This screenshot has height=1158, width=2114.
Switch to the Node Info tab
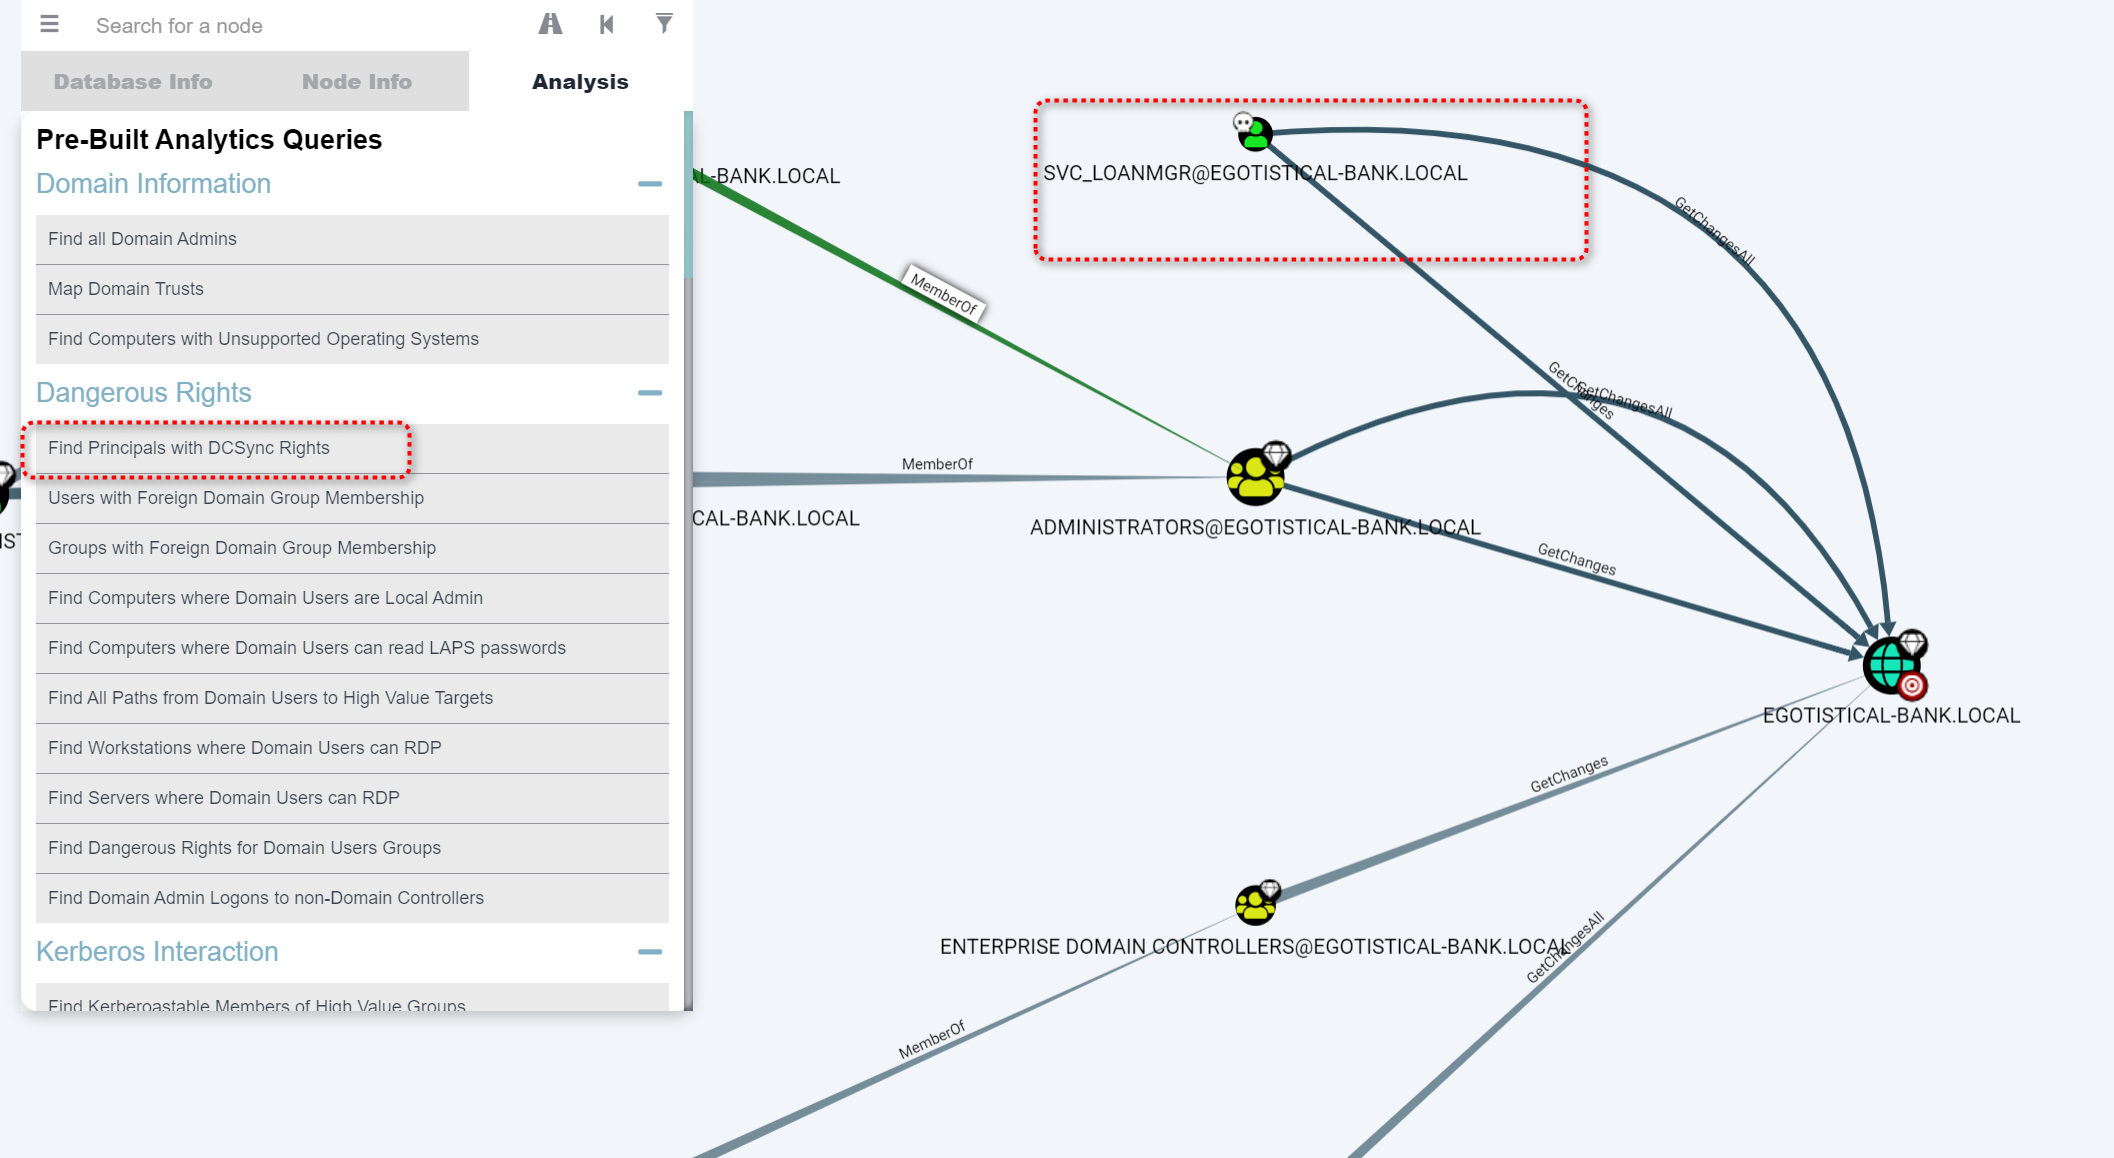(x=357, y=82)
